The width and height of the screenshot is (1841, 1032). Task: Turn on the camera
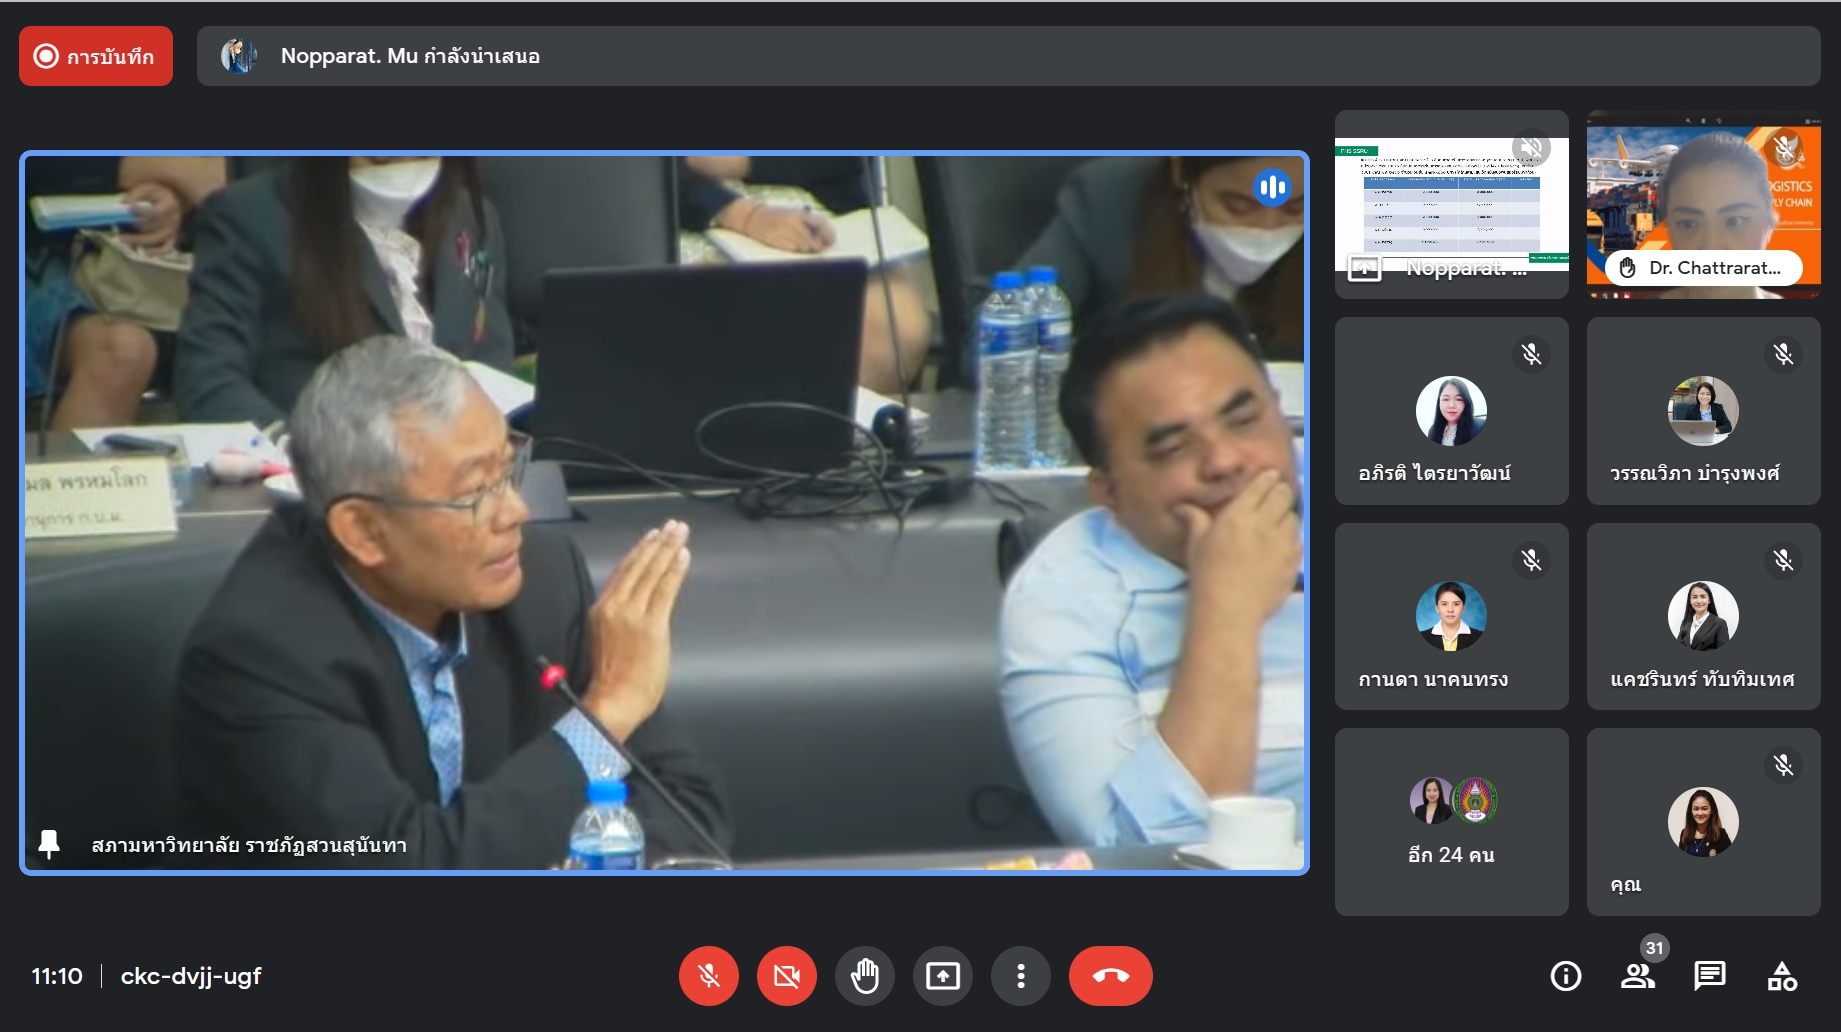pos(786,976)
